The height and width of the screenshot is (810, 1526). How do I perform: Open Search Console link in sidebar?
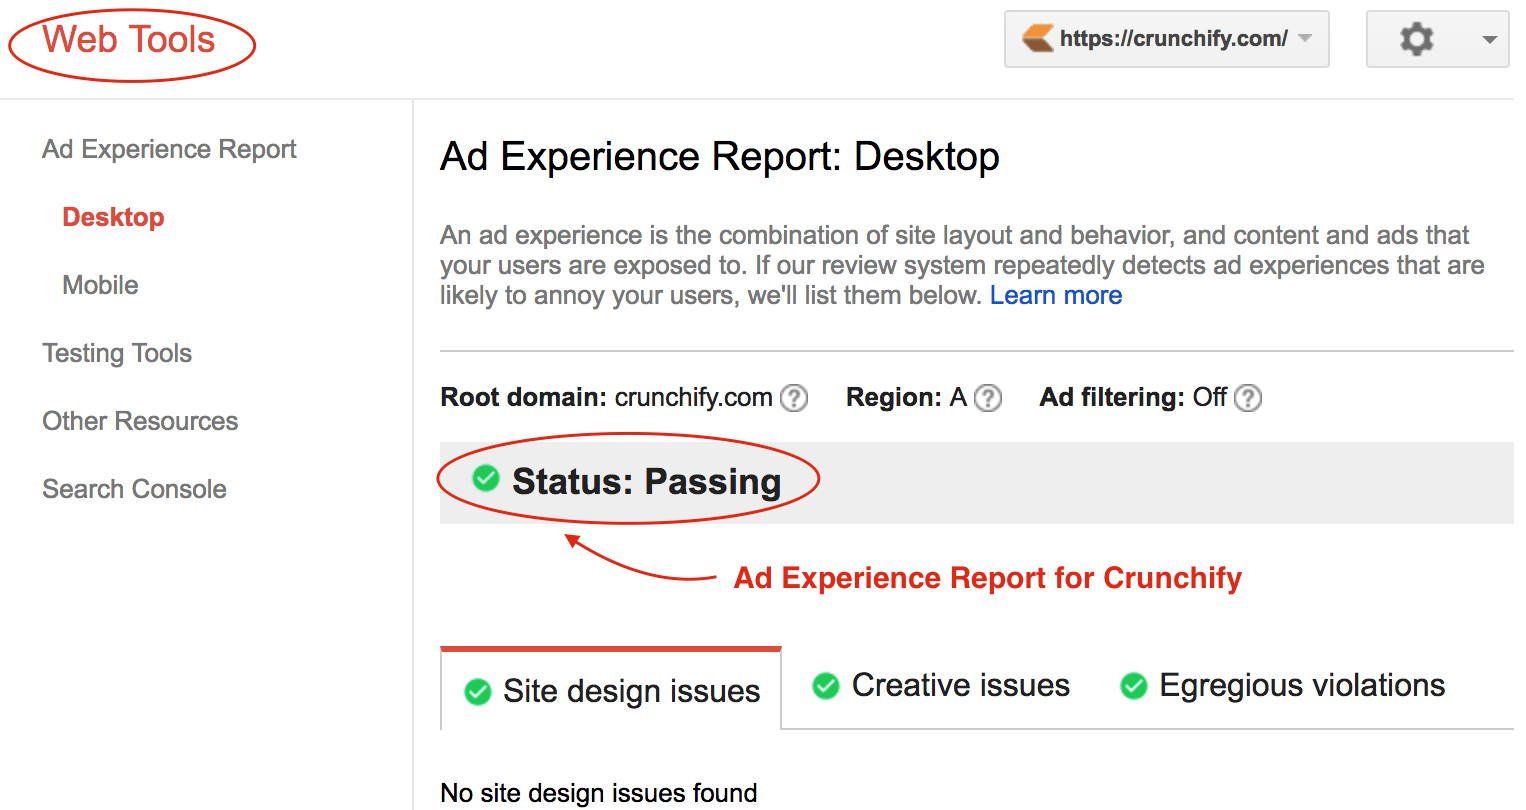134,489
